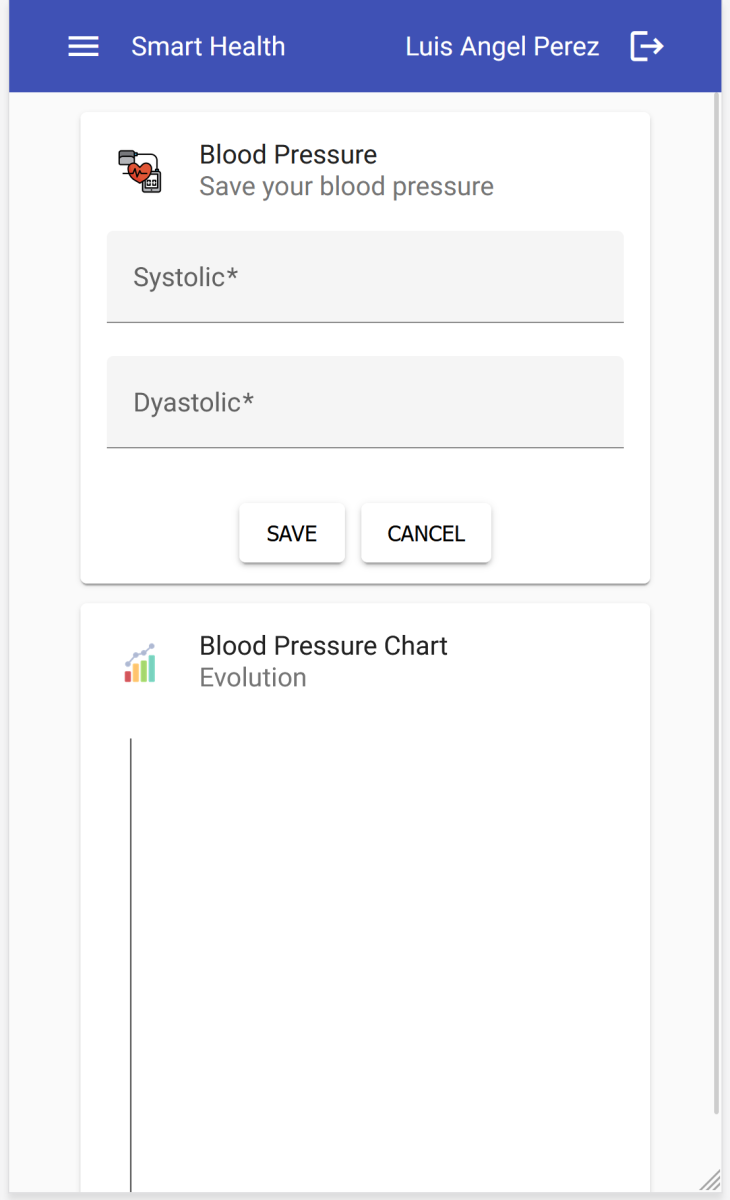This screenshot has height=1200, width=730.
Task: Click the logout icon in header
Action: click(x=647, y=47)
